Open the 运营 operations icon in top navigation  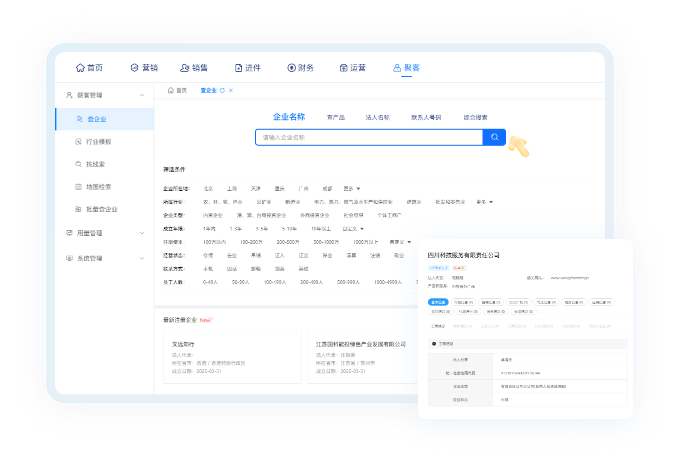click(343, 68)
